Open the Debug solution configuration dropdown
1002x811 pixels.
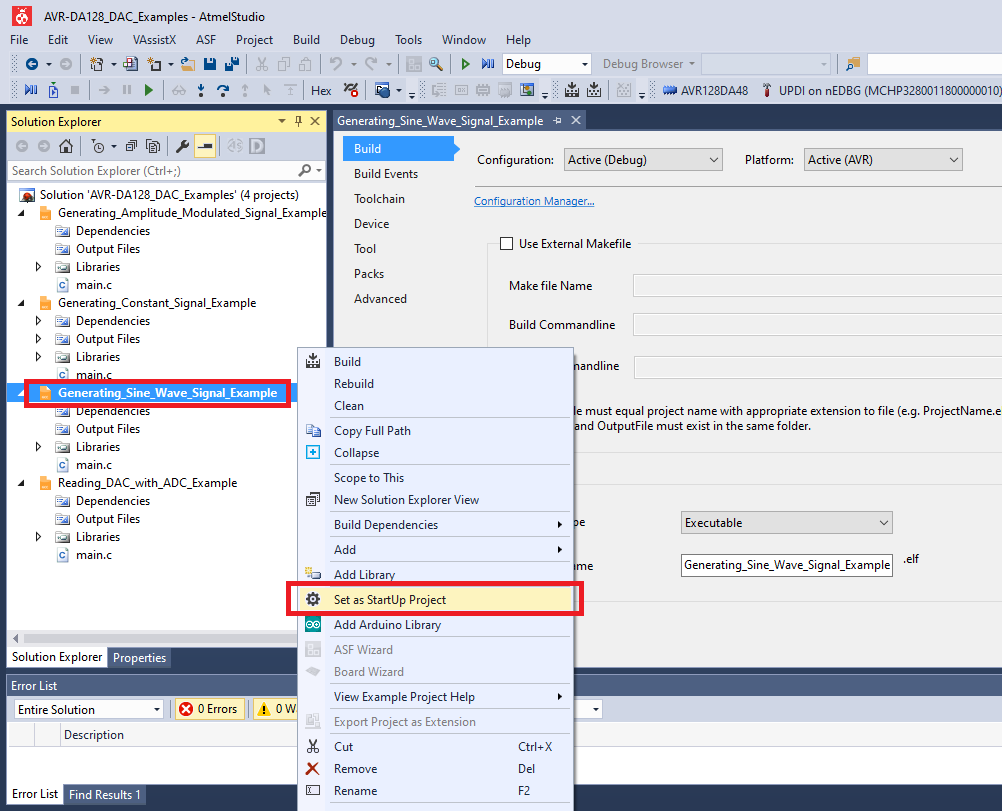pos(546,64)
